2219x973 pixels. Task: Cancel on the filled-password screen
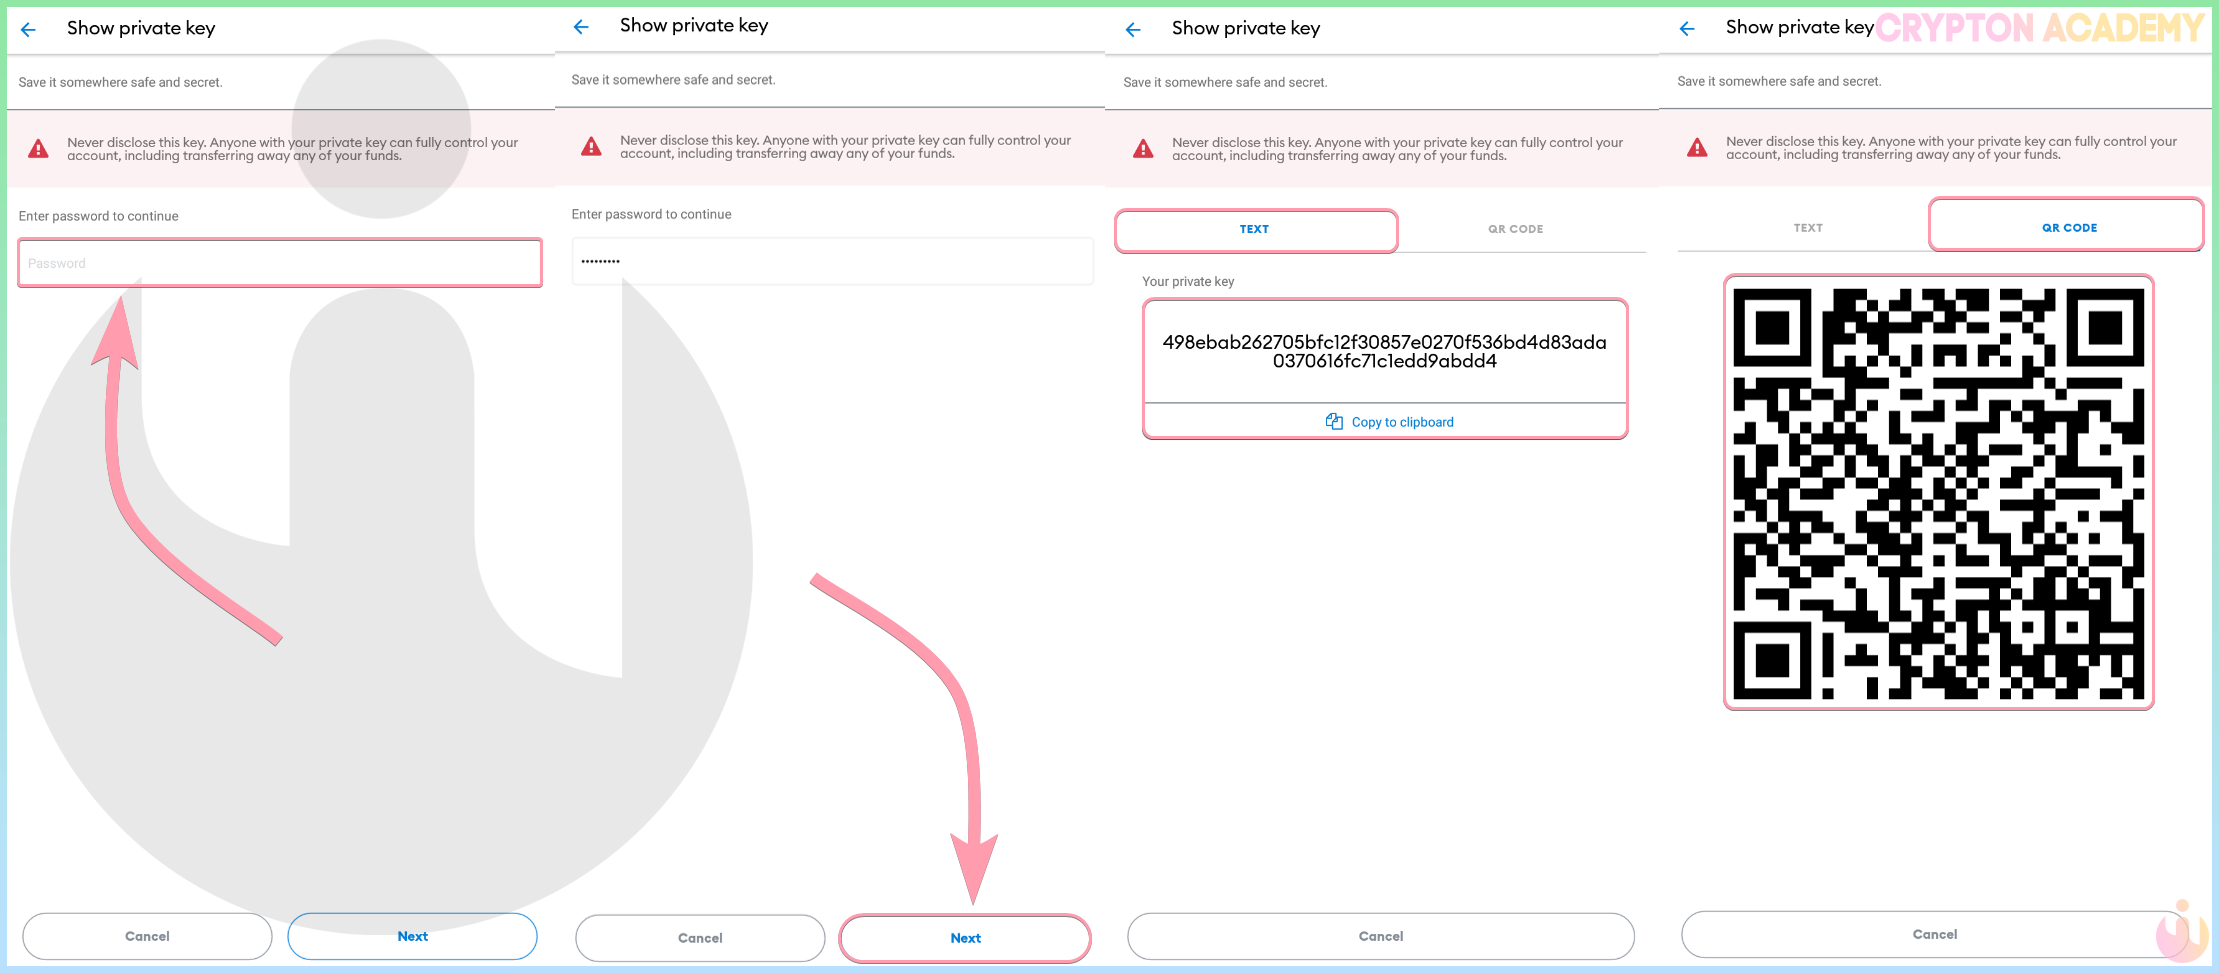click(x=700, y=938)
